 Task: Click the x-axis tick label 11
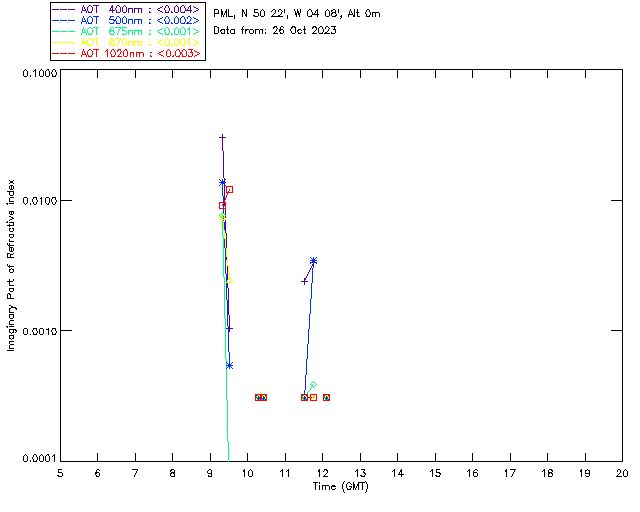[x=285, y=473]
